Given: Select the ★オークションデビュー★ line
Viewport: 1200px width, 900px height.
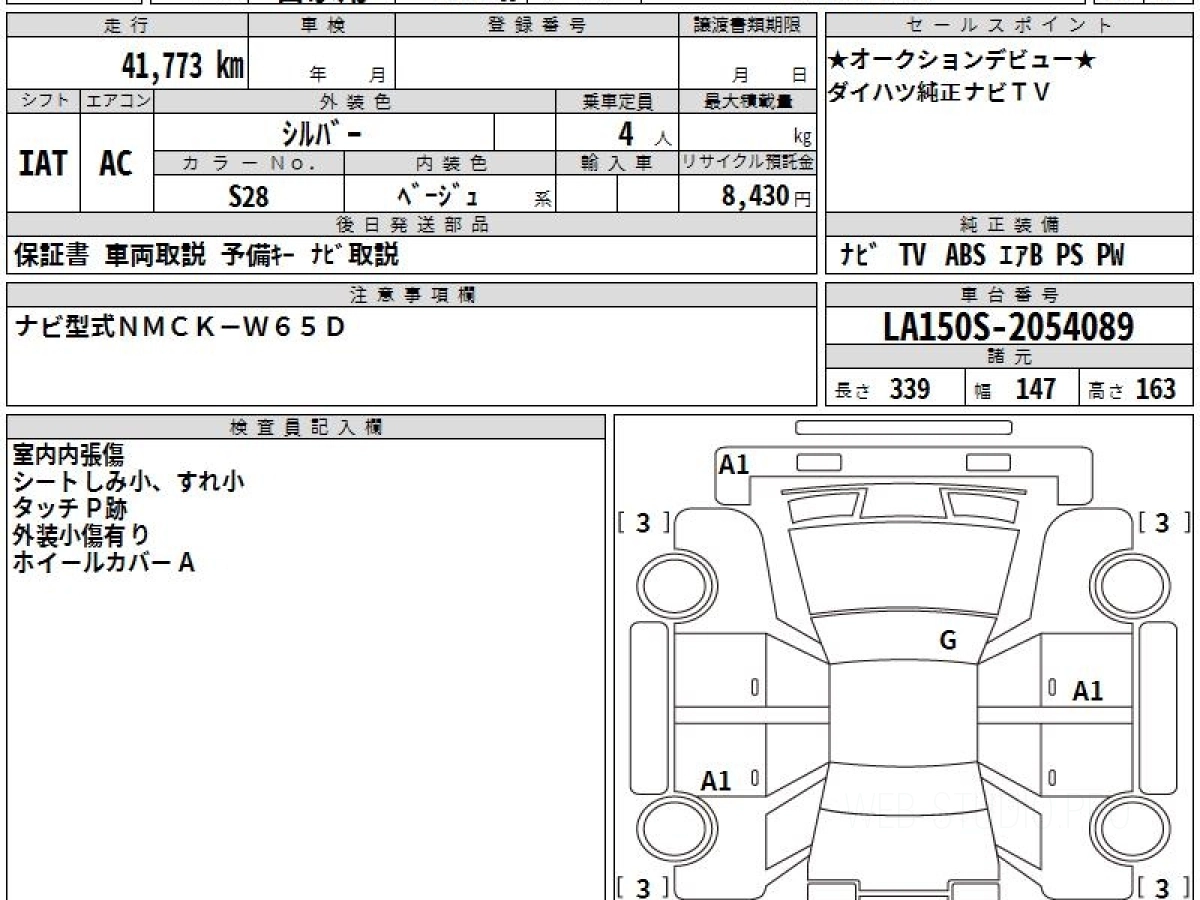Looking at the screenshot, I should pos(963,61).
